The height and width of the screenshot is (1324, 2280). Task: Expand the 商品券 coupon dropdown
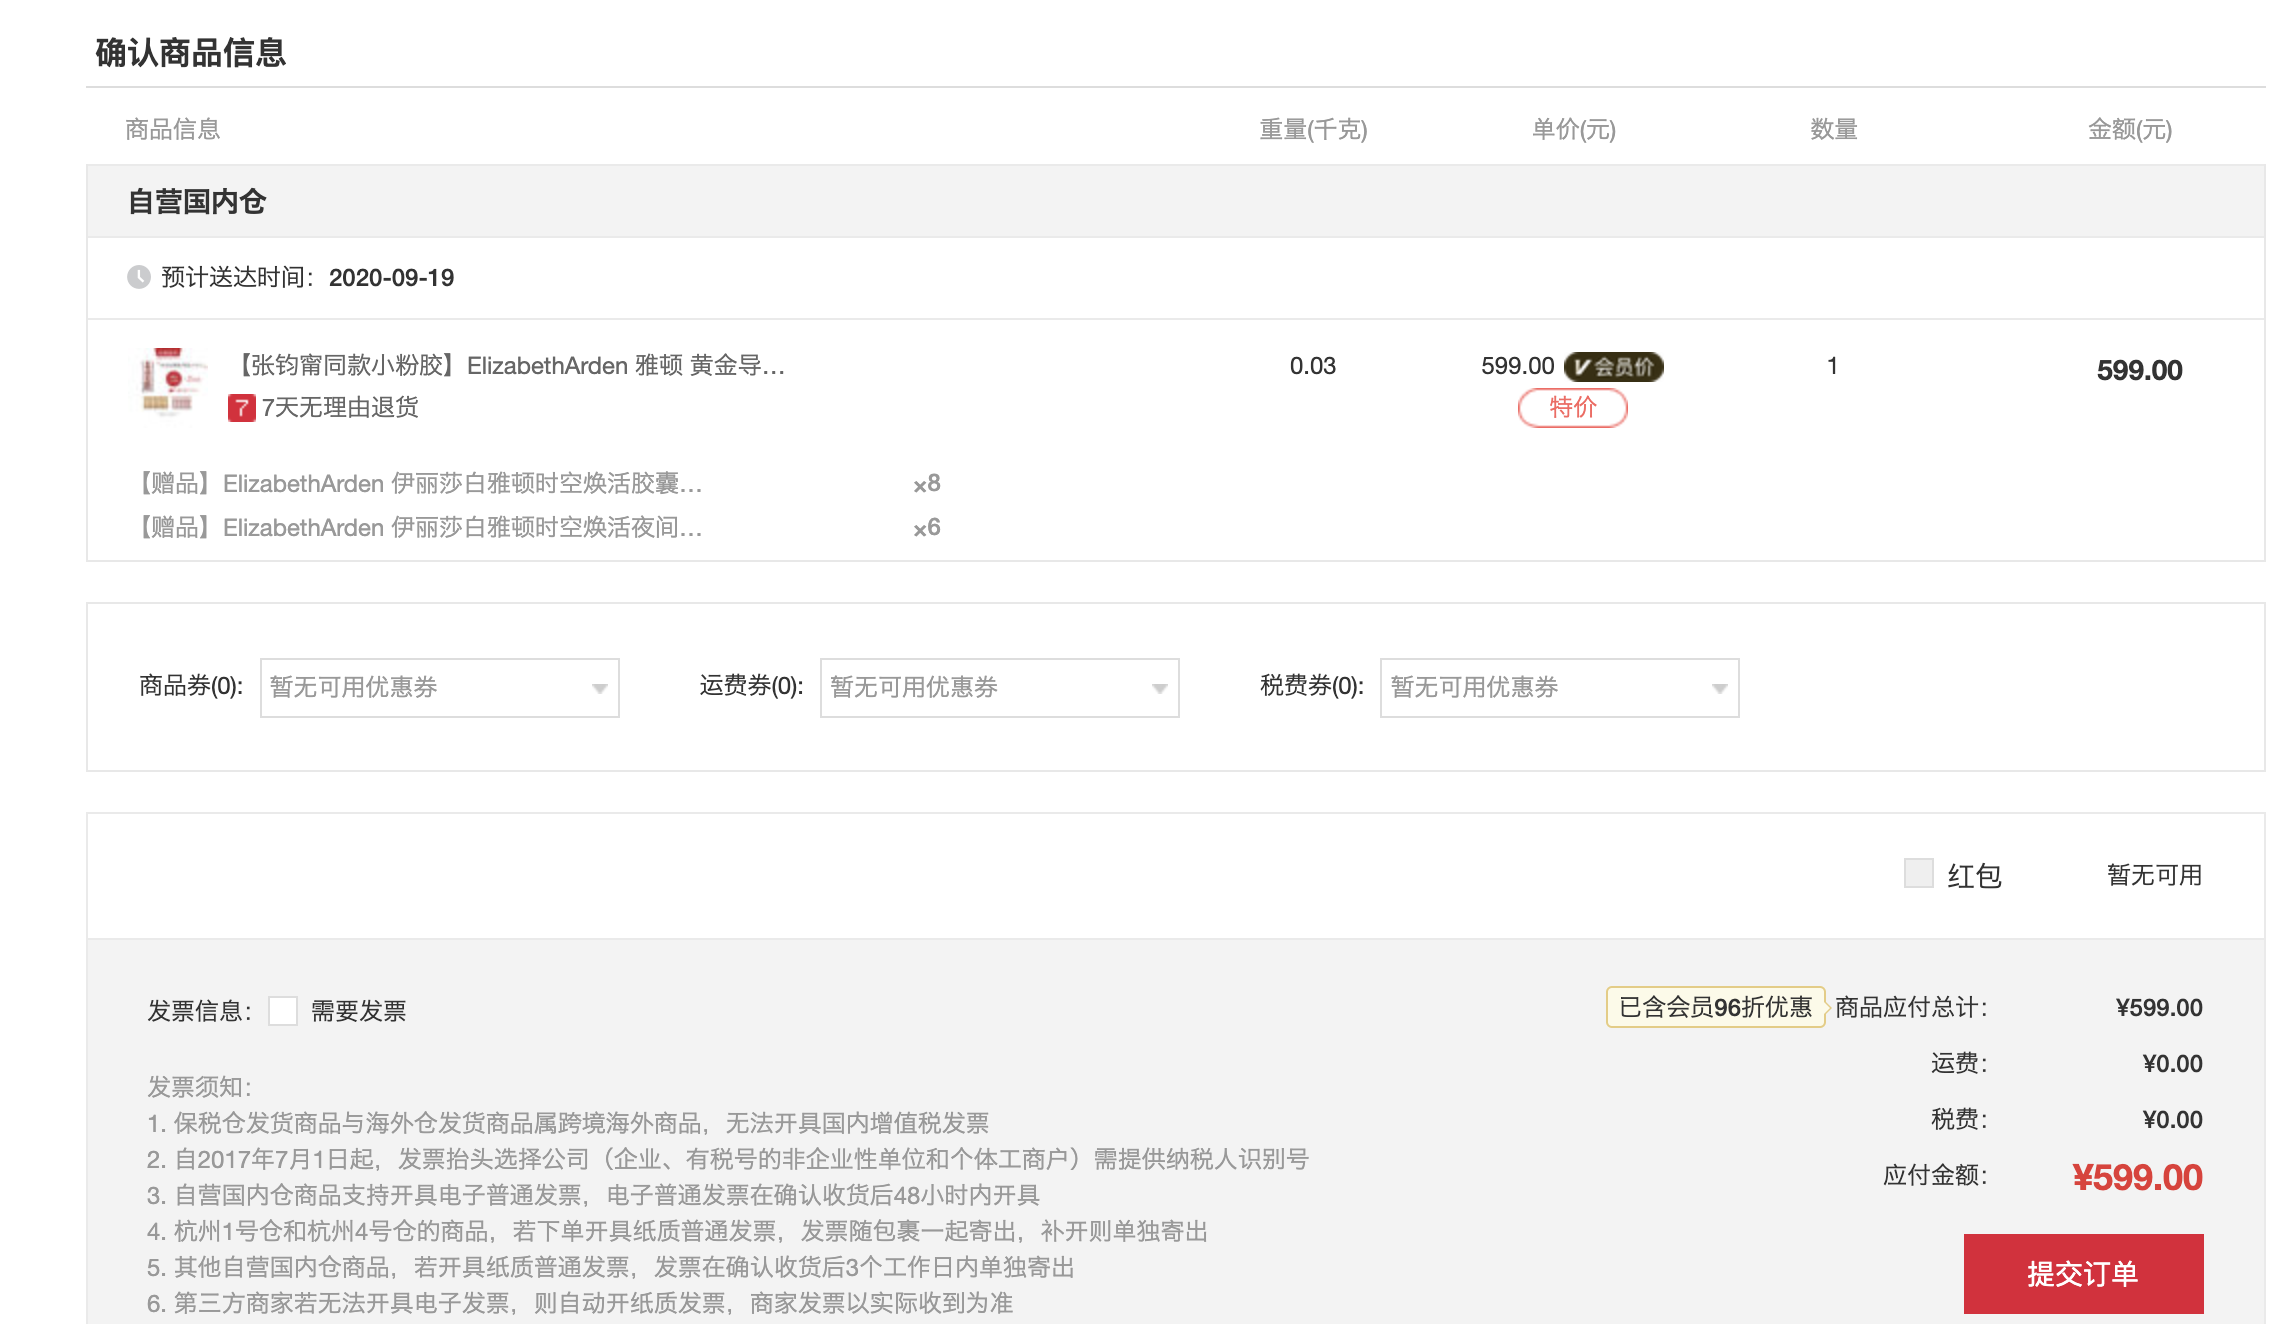pos(440,688)
